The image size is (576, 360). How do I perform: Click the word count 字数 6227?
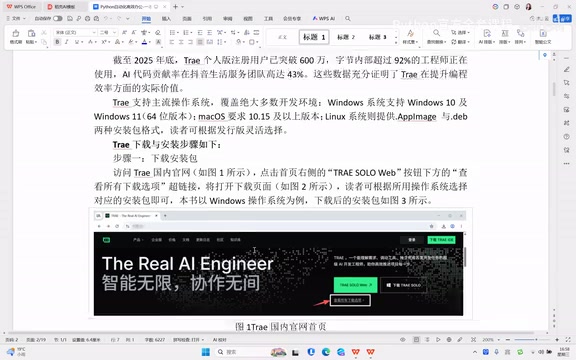(155, 340)
